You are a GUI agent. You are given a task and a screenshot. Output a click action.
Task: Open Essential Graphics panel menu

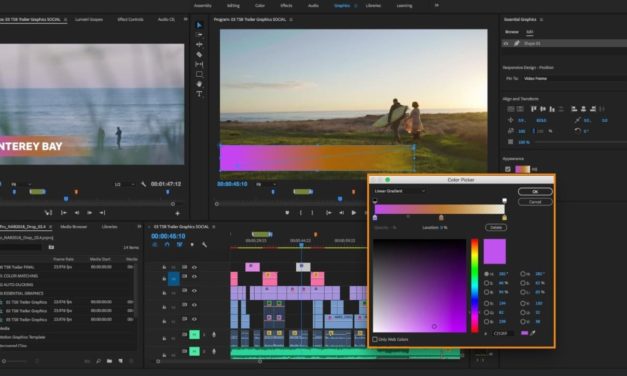[x=541, y=20]
